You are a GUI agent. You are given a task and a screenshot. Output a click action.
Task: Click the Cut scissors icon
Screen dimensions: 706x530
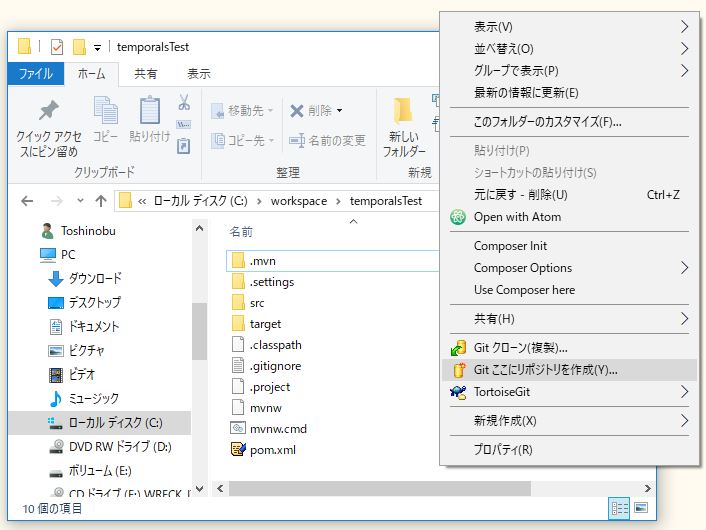click(184, 102)
